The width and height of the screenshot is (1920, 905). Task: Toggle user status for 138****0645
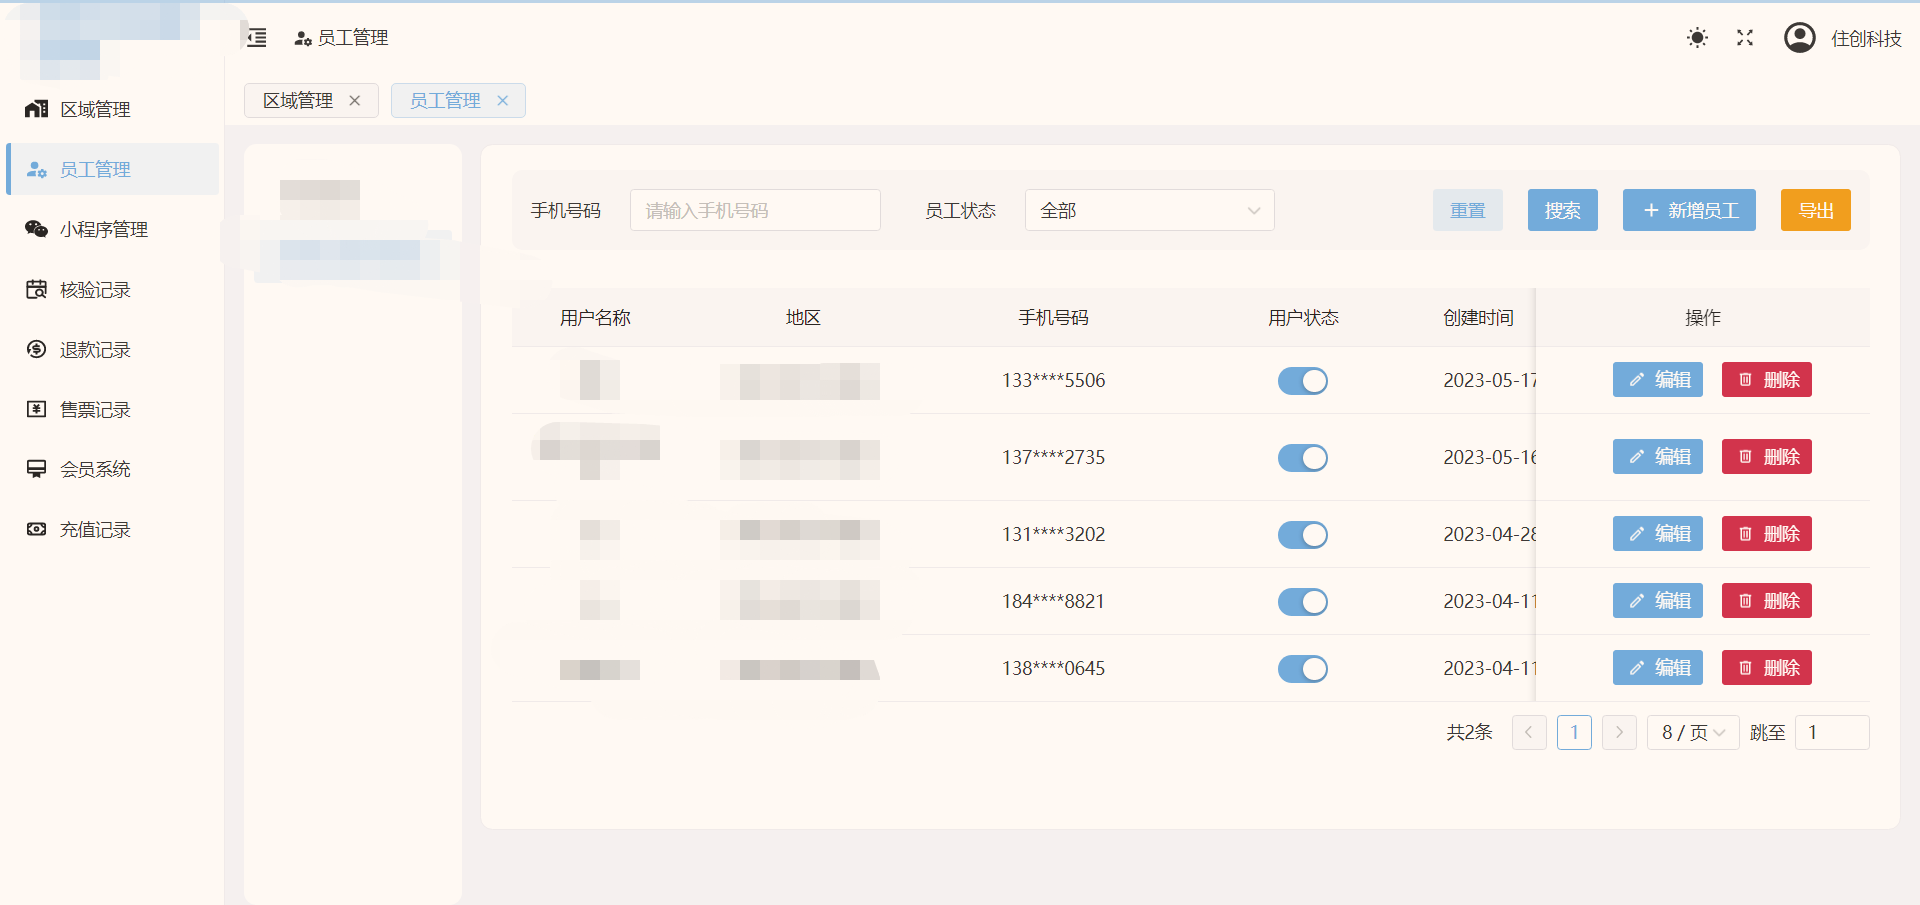tap(1303, 669)
